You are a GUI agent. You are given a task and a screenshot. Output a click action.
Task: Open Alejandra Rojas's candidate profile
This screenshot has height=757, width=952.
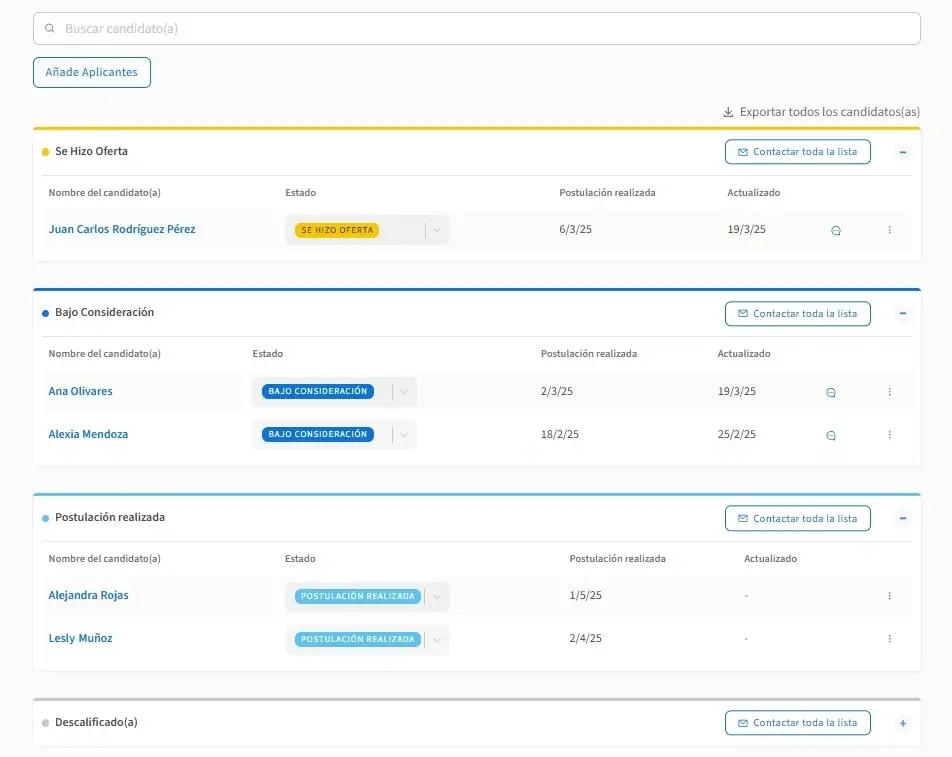click(89, 596)
